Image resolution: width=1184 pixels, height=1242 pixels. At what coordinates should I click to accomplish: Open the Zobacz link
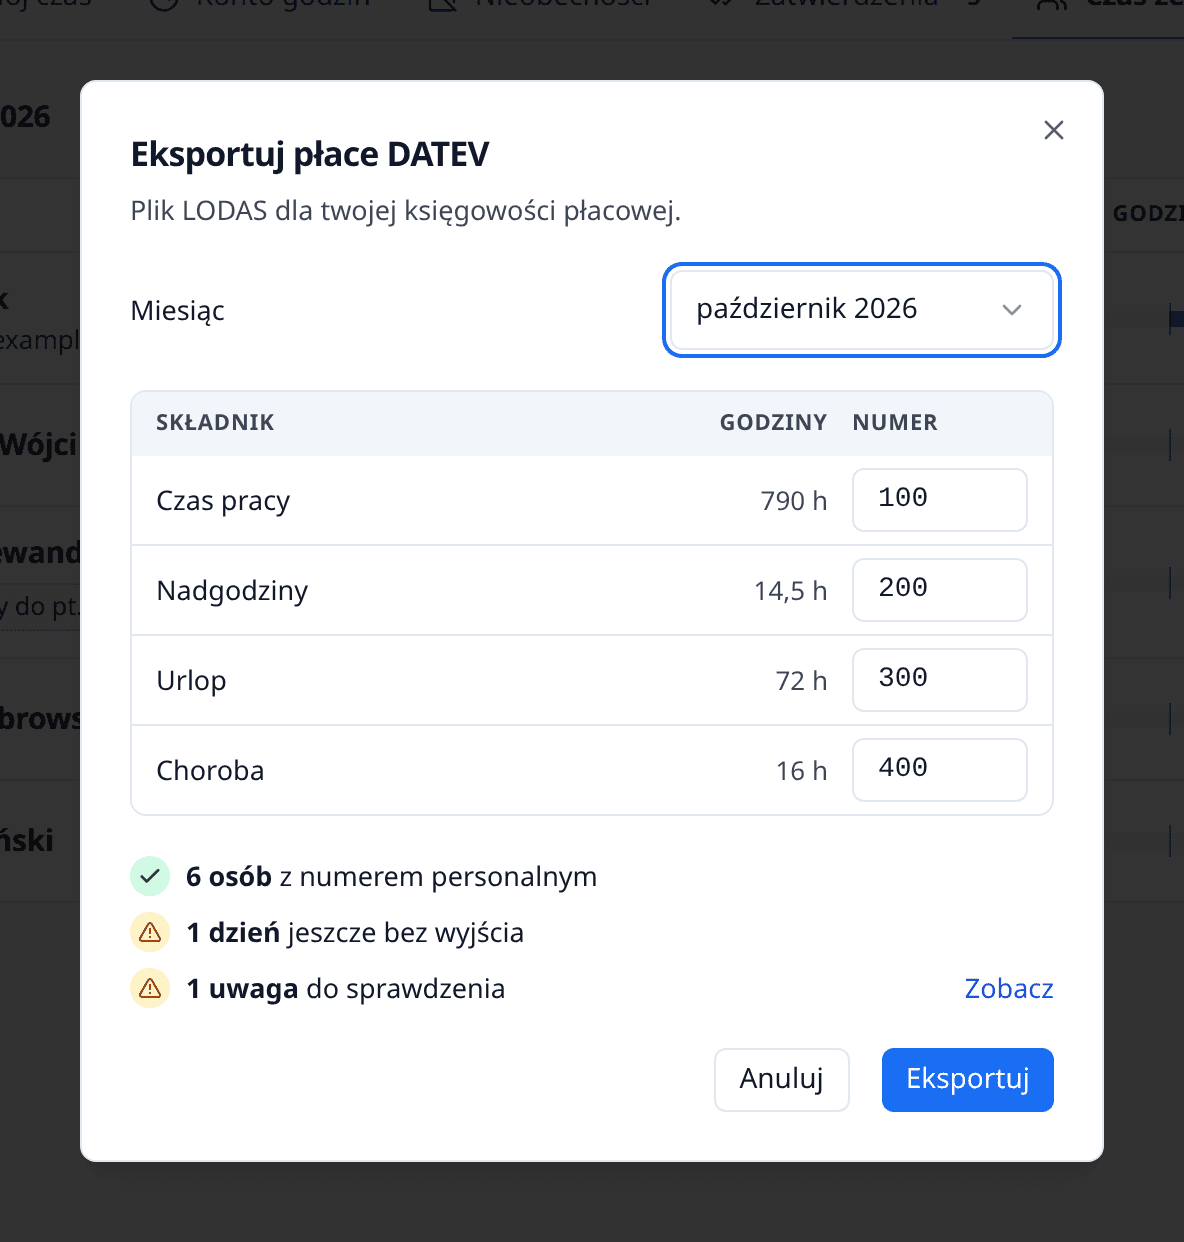coord(1009,988)
